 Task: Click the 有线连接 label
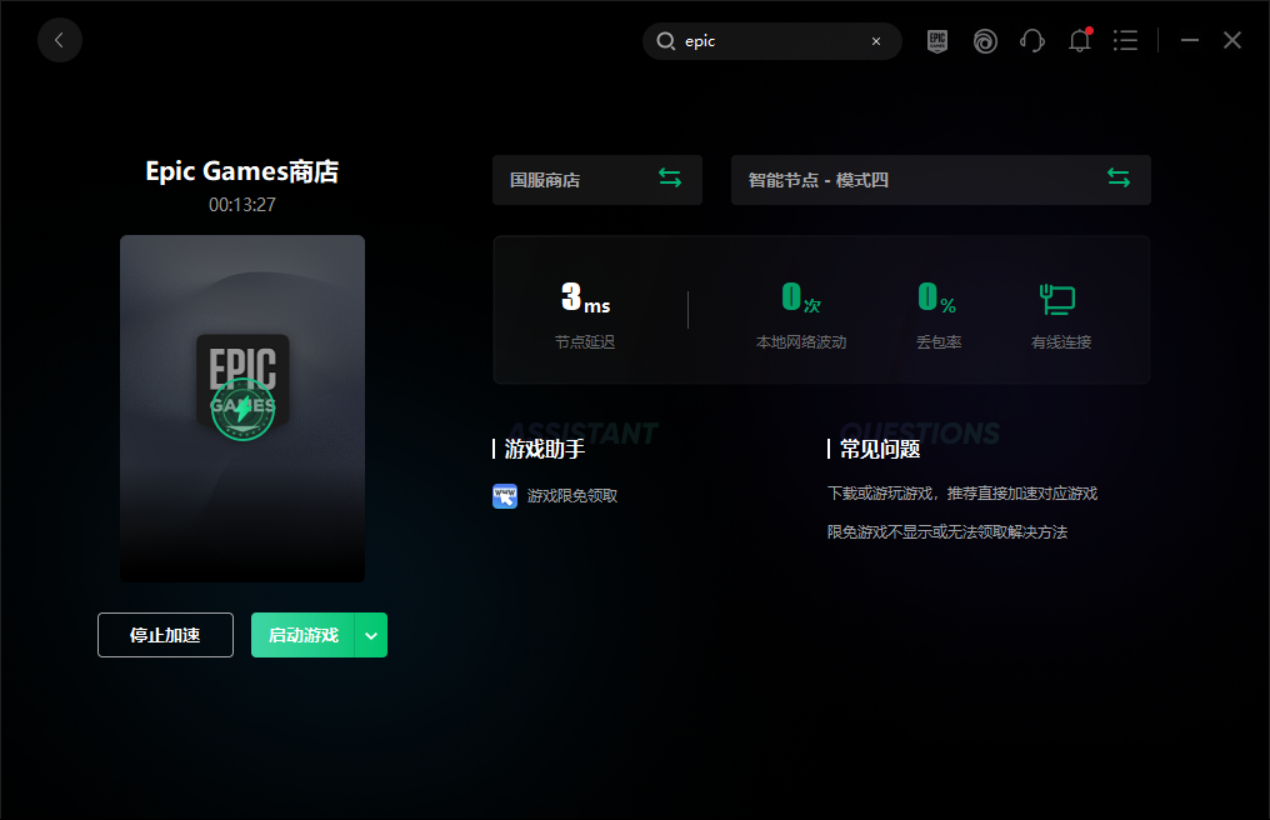[x=1061, y=342]
